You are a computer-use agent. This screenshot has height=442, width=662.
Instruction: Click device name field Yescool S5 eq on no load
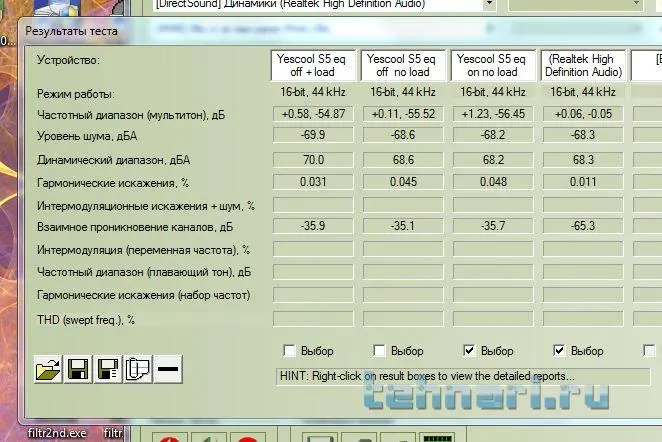tap(493, 65)
